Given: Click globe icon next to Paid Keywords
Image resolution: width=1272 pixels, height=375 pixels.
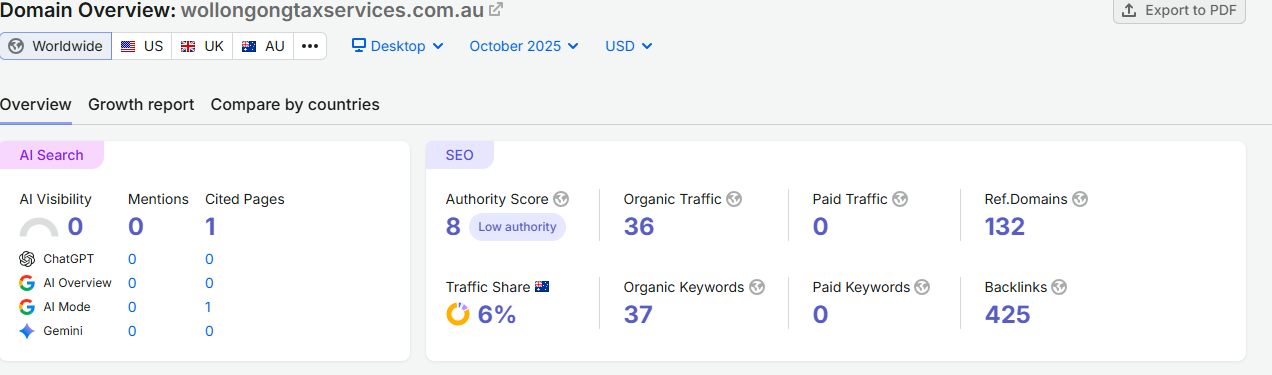Looking at the screenshot, I should click(x=922, y=287).
